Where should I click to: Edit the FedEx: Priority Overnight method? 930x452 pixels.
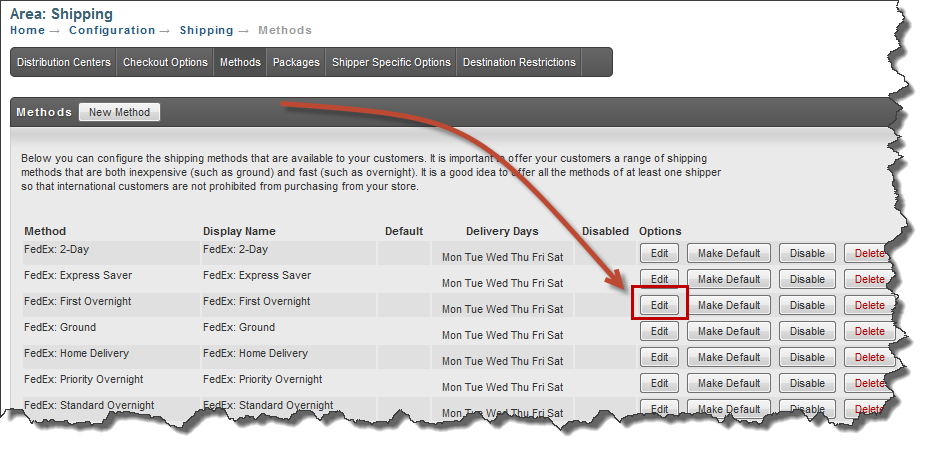pos(659,384)
